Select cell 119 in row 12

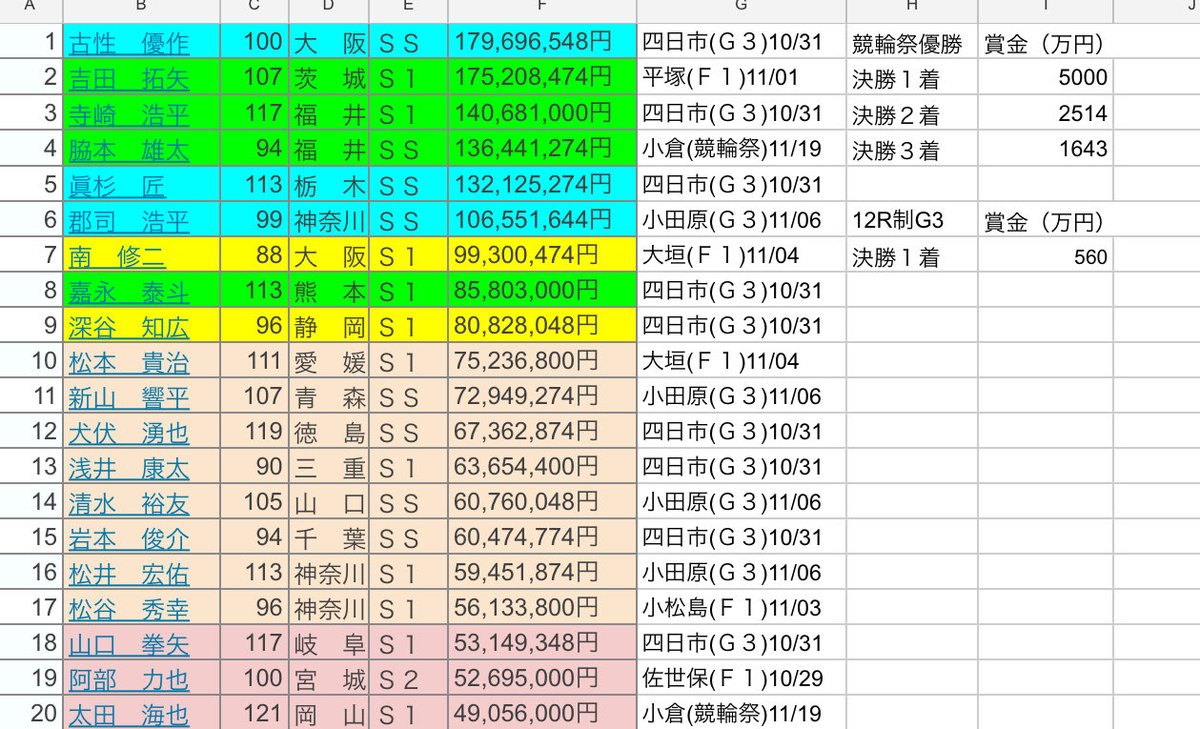254,432
